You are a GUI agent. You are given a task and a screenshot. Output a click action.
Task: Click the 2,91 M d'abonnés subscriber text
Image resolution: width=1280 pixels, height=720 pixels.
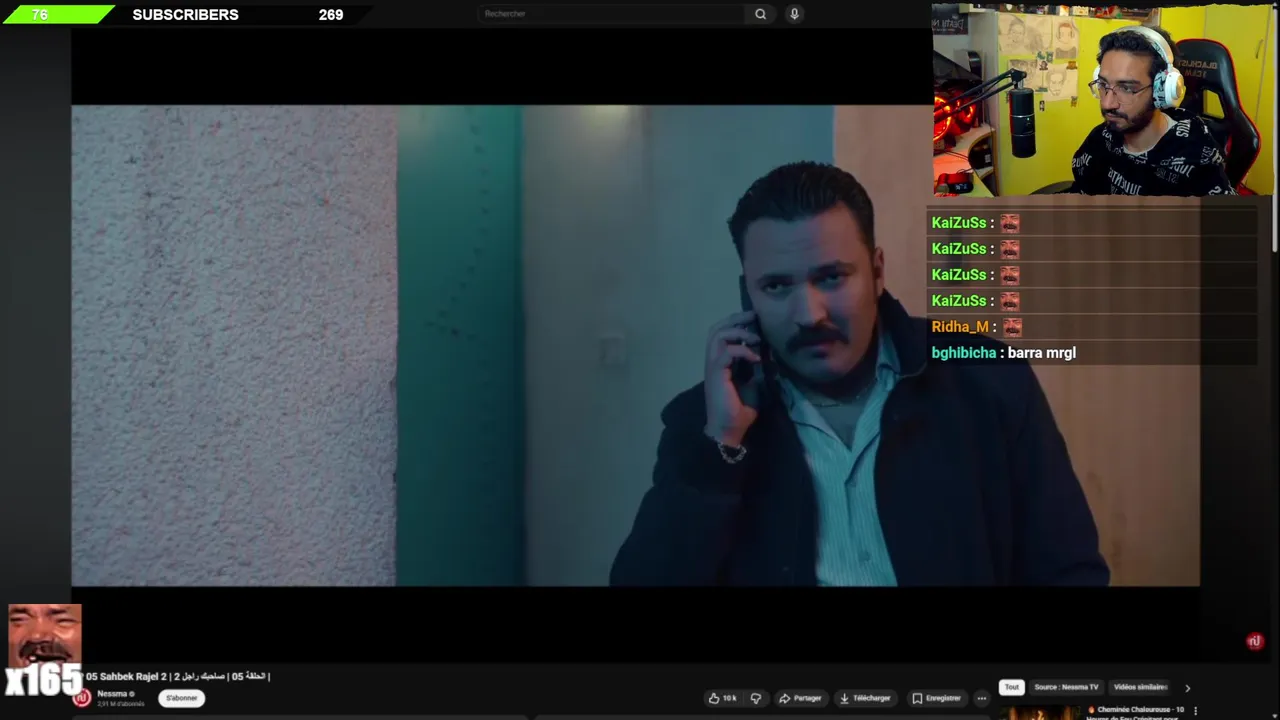tap(121, 704)
